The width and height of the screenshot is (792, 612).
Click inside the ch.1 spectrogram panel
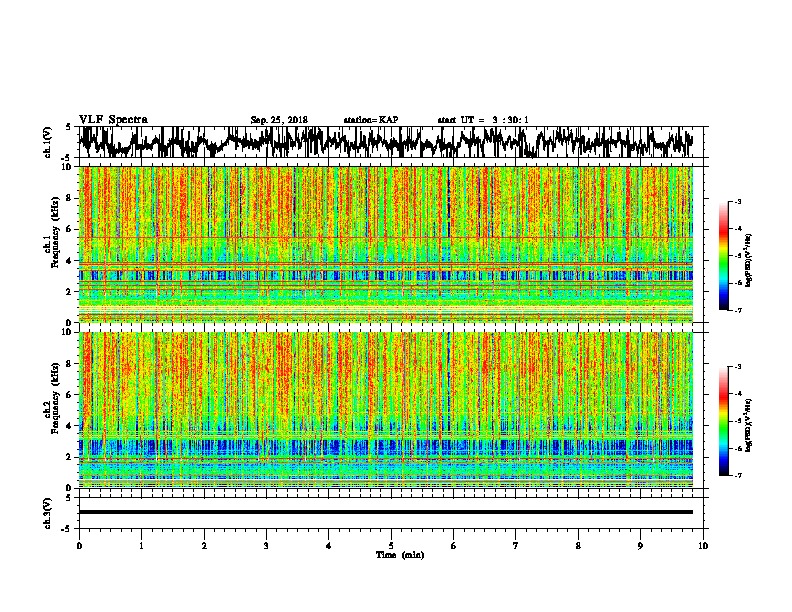385,244
